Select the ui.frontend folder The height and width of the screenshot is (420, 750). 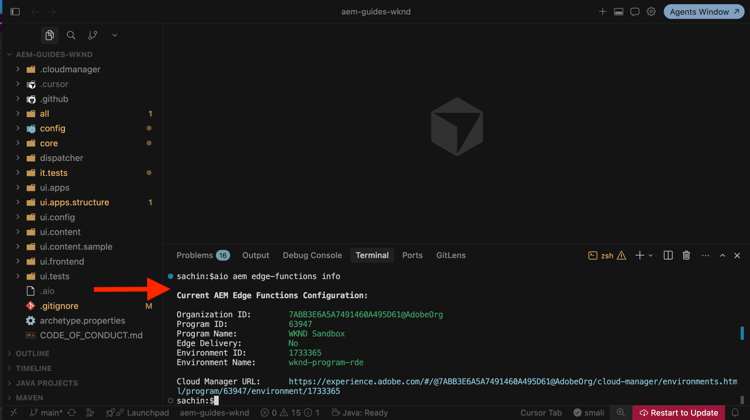[x=62, y=262]
